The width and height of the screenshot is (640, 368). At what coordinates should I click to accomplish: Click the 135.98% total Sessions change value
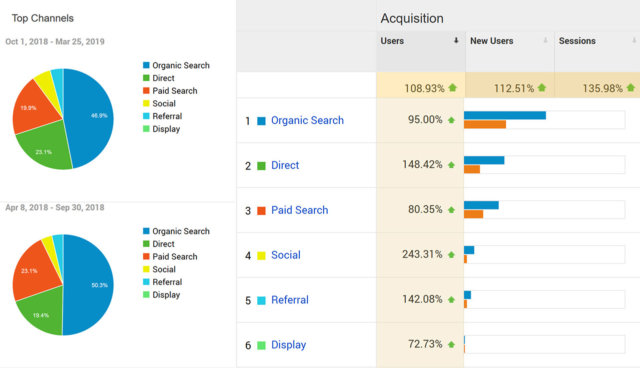pos(603,88)
